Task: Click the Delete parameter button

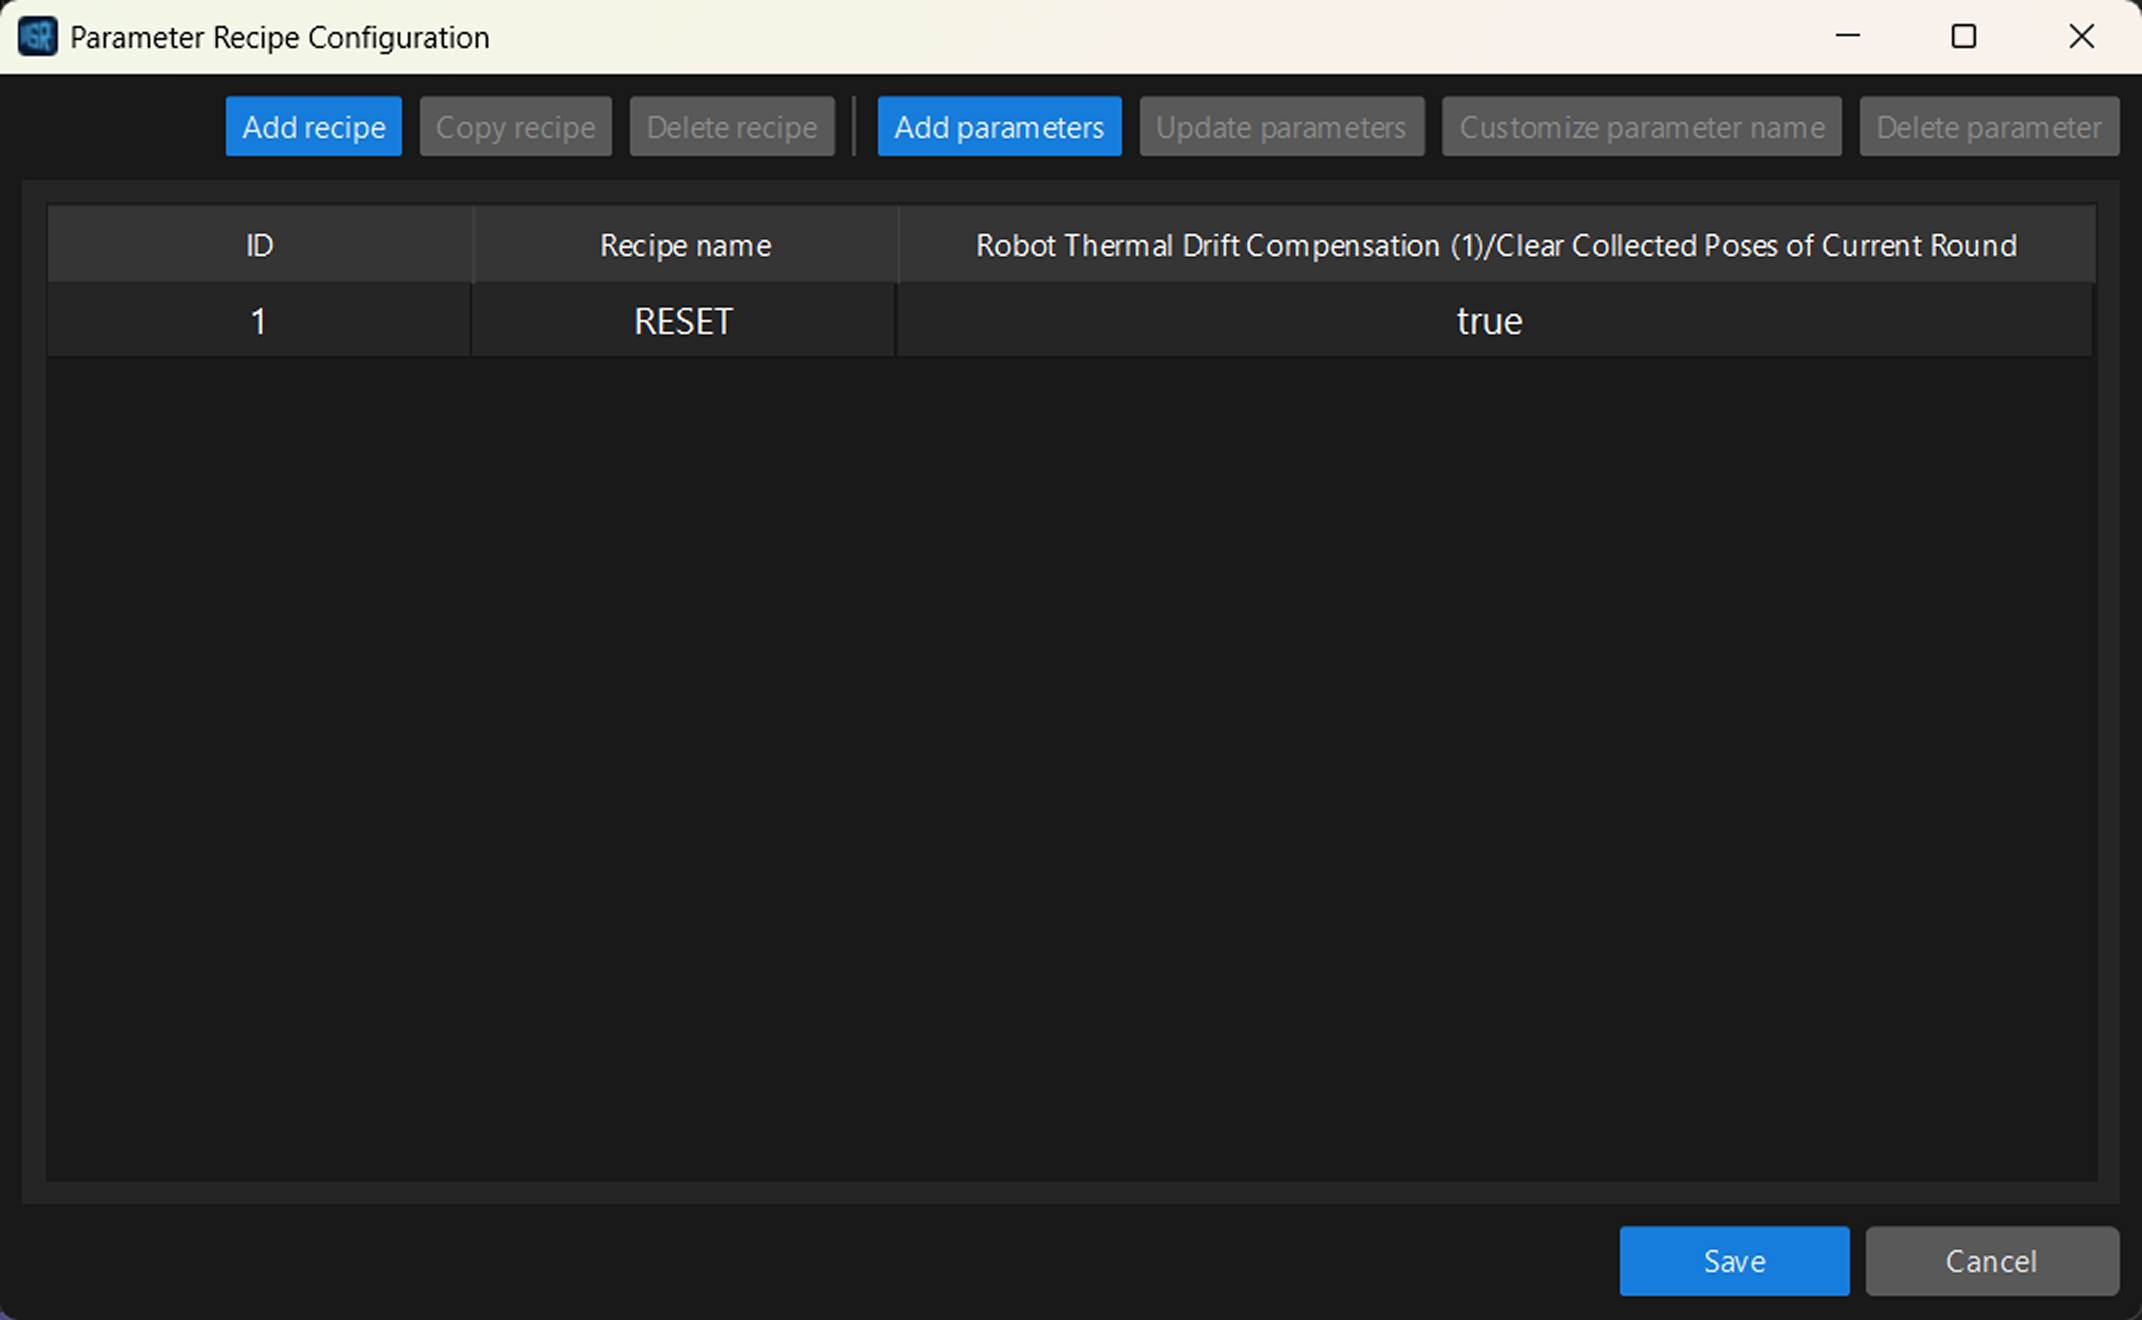Action: tap(1988, 127)
